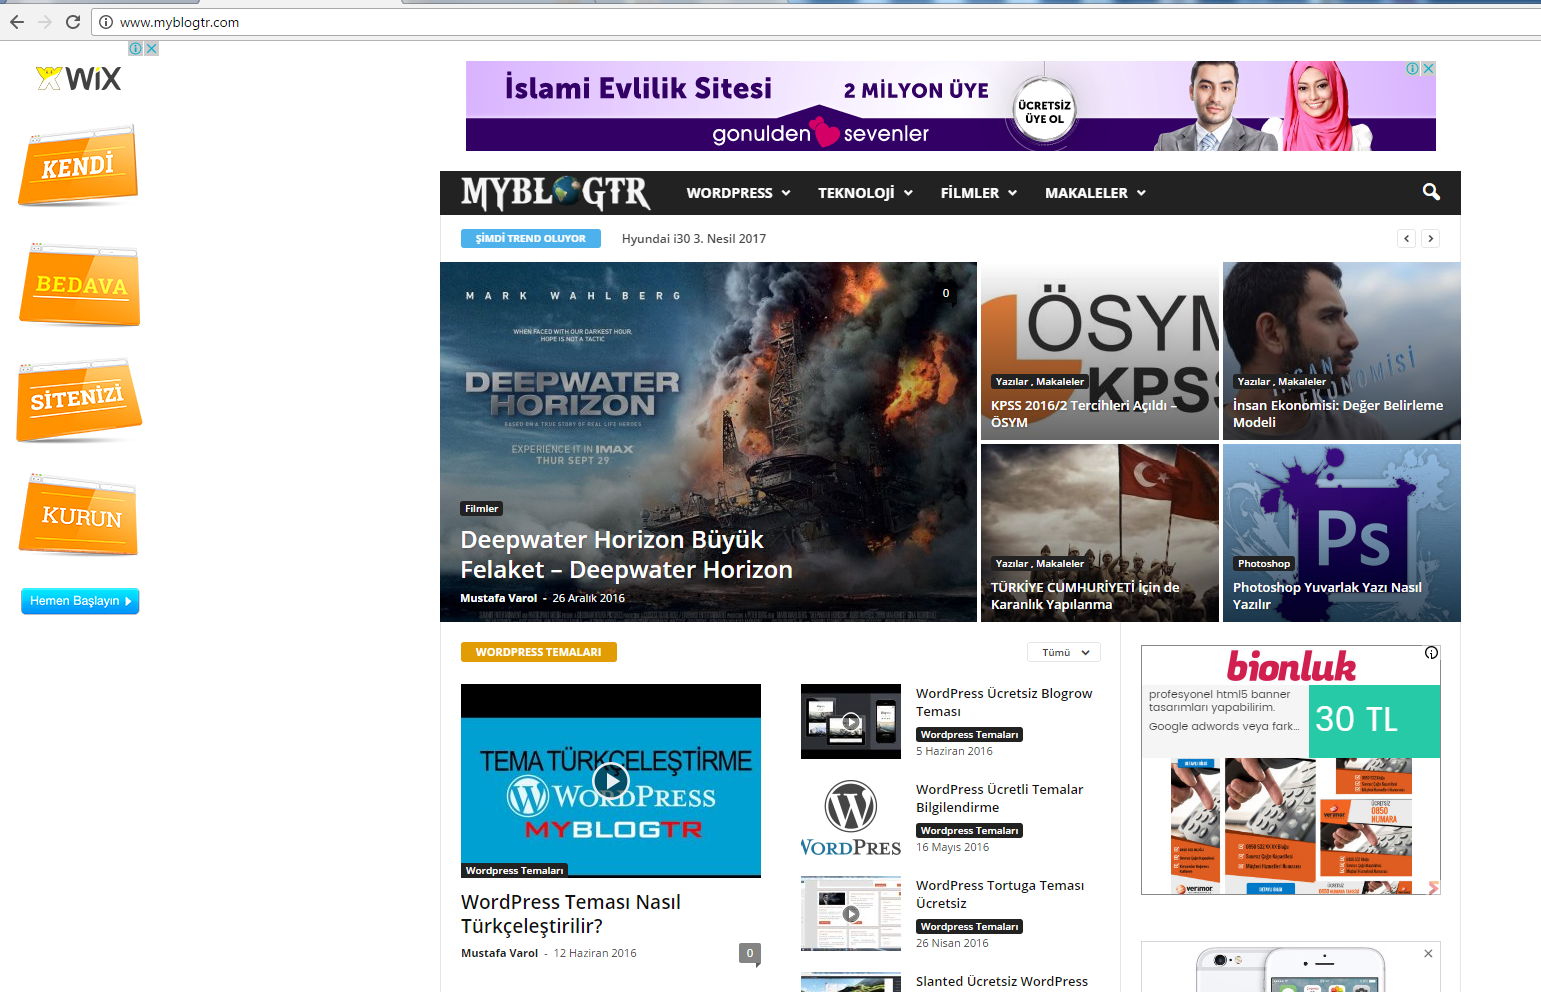The width and height of the screenshot is (1541, 992).
Task: Click the ÜCRETSİZ ÜYE OL badge
Action: 1044,112
